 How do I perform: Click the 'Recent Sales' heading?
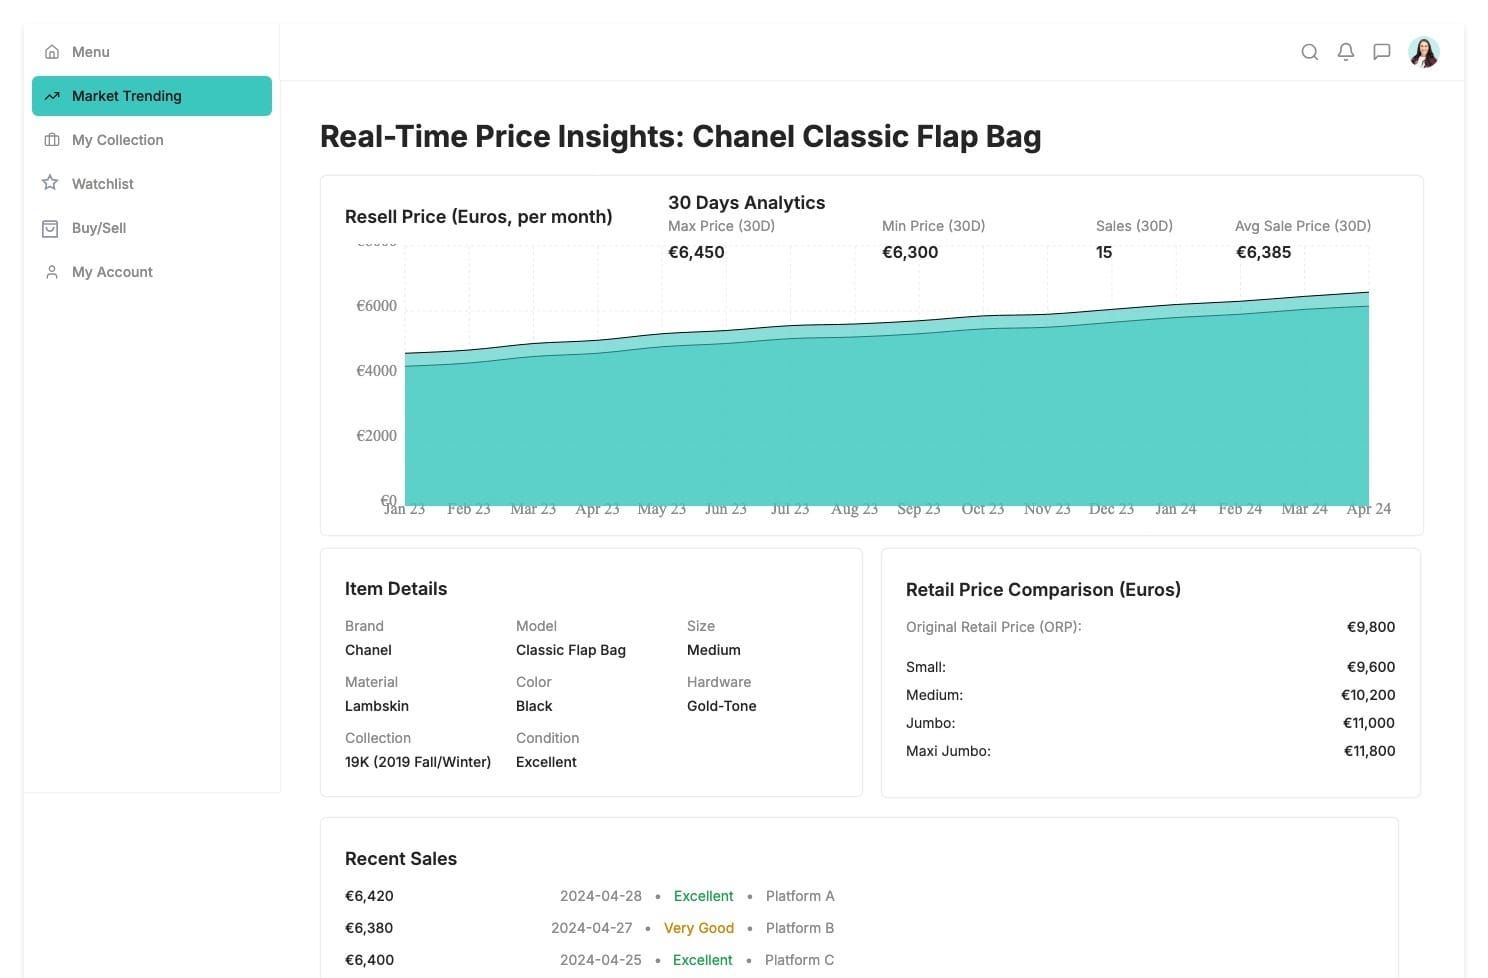pyautogui.click(x=401, y=859)
